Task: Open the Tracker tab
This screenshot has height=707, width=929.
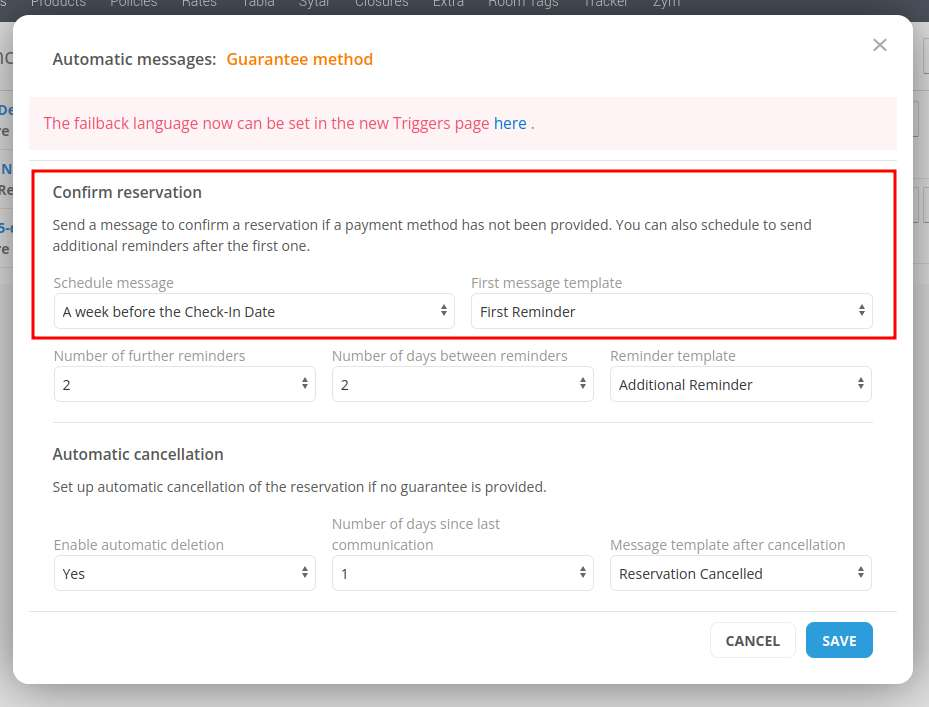Action: [605, 4]
